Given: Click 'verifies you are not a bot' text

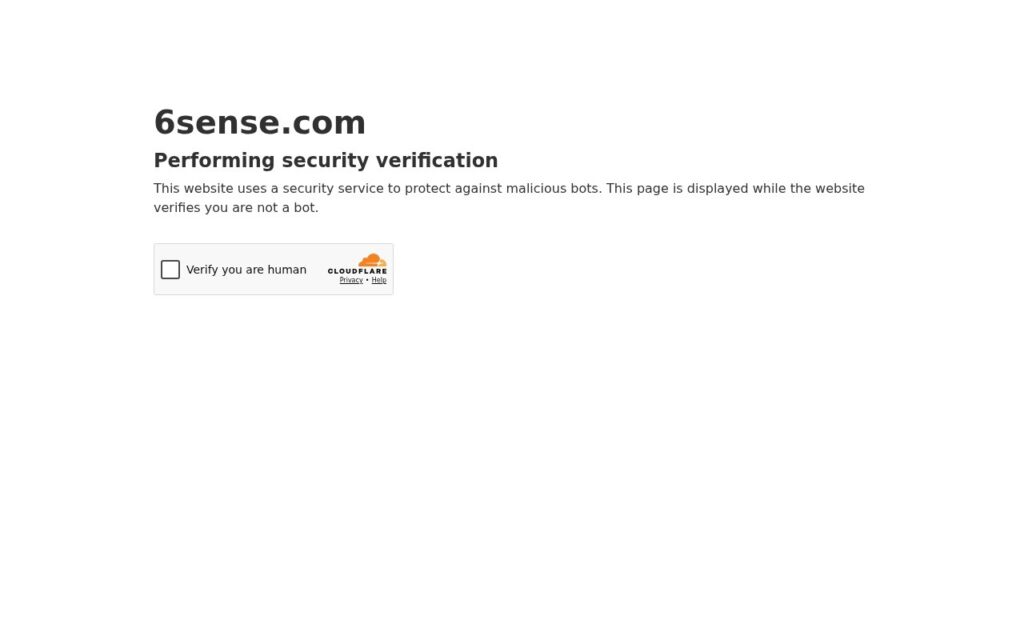Looking at the screenshot, I should pyautogui.click(x=236, y=208).
